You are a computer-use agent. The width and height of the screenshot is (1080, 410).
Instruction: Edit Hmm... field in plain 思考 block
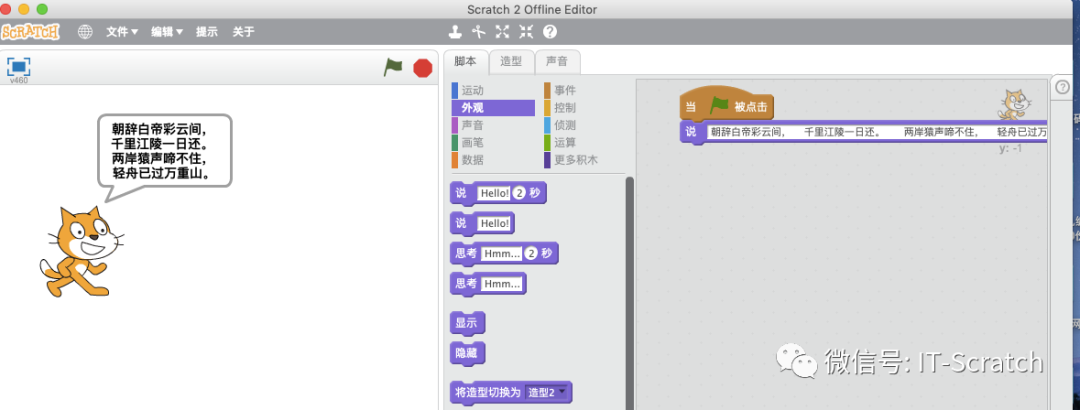(502, 283)
